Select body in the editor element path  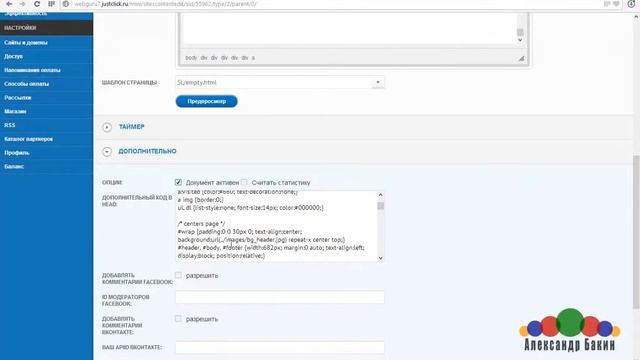pyautogui.click(x=191, y=58)
